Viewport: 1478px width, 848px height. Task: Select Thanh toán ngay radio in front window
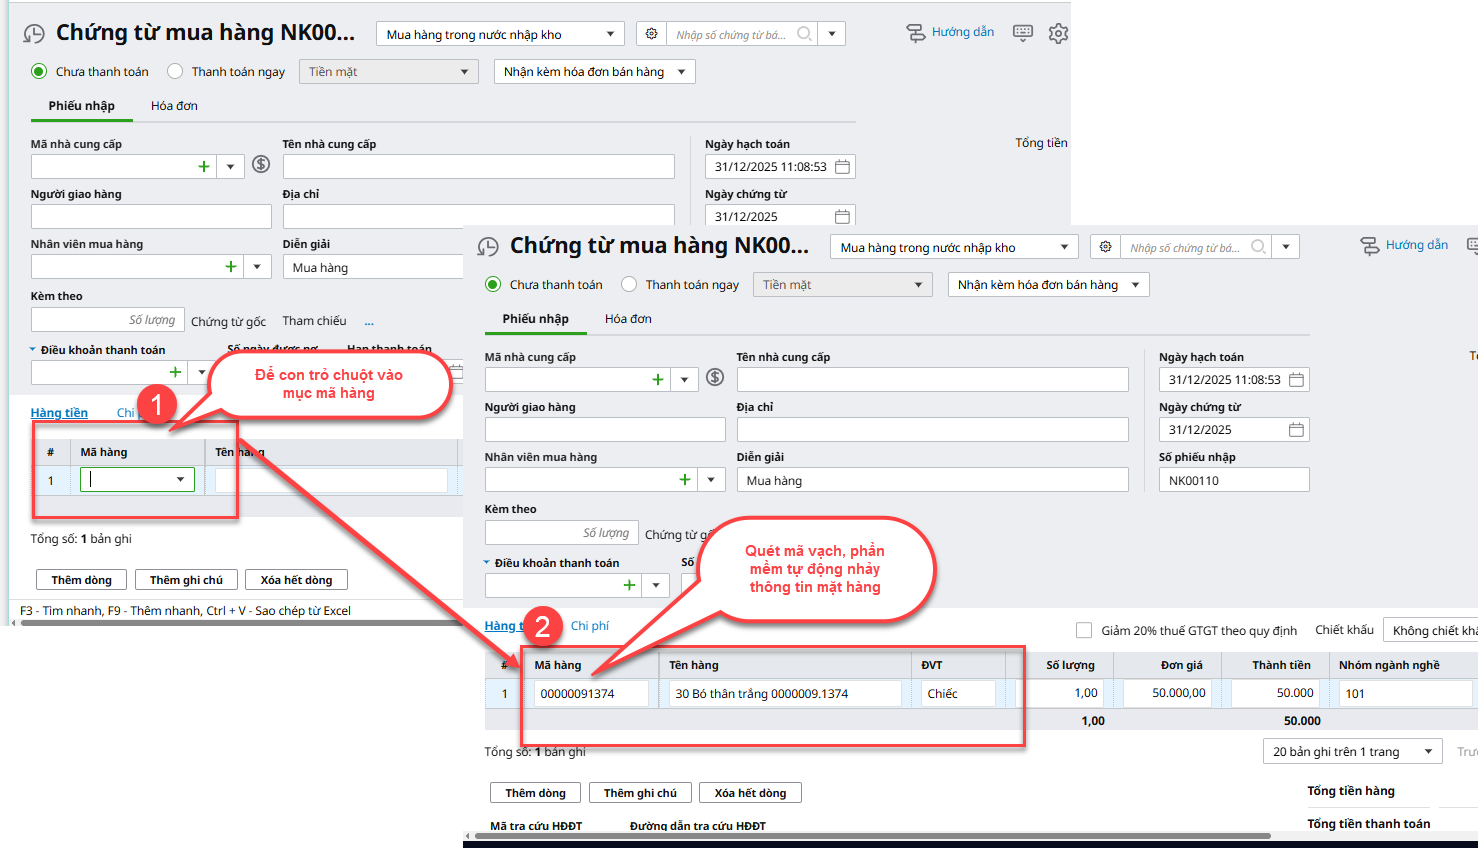point(629,285)
